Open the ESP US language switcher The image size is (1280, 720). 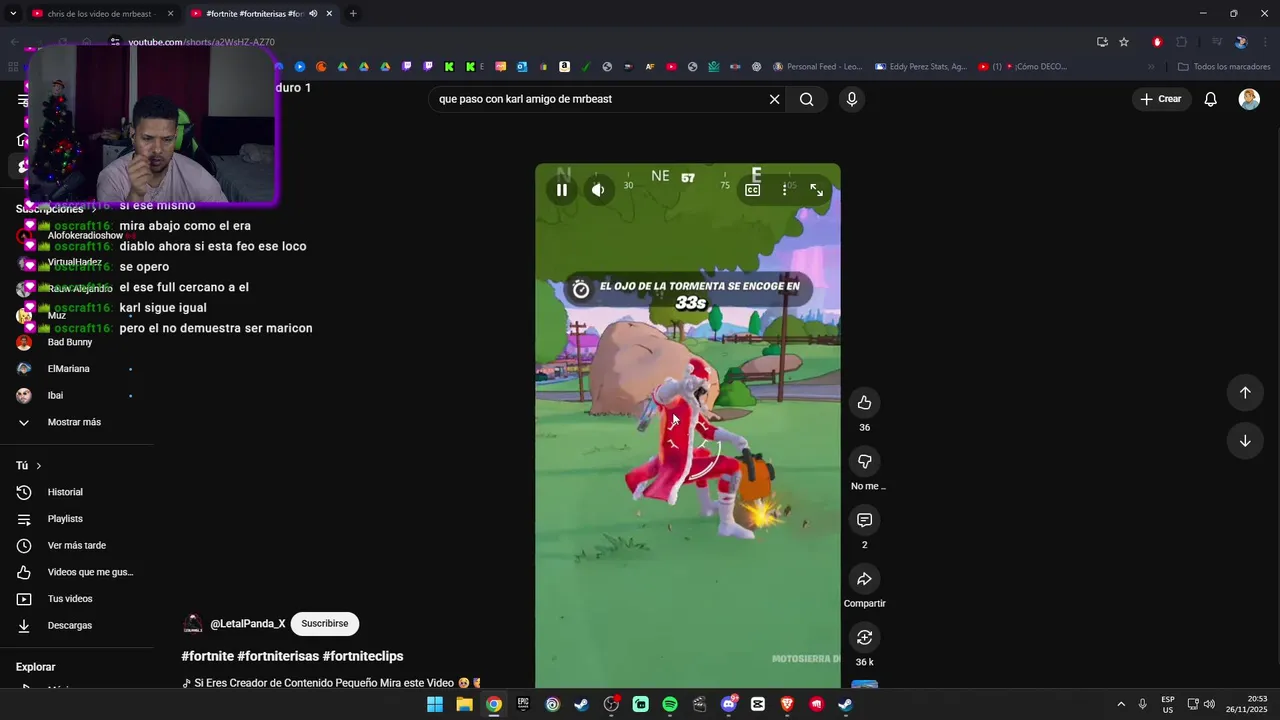point(1168,704)
